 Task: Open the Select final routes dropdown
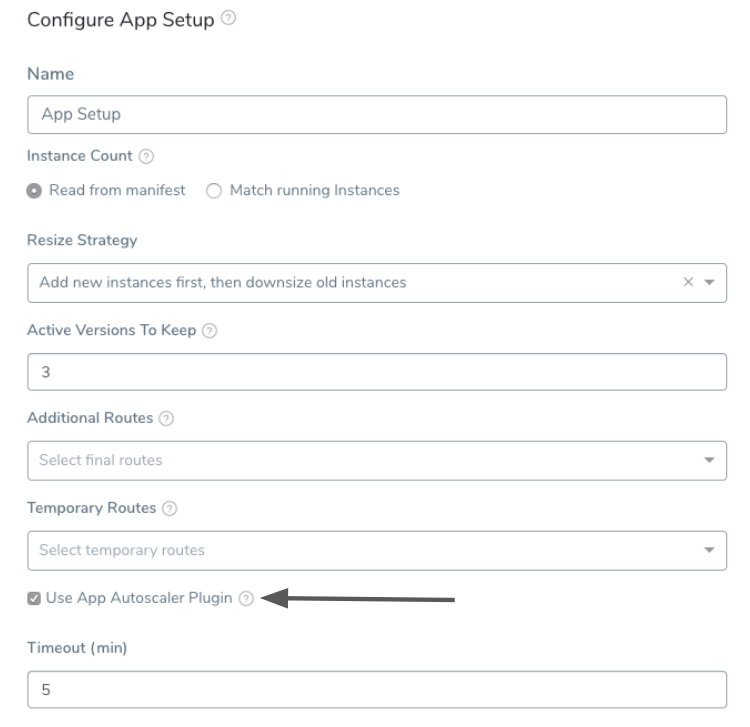click(x=377, y=461)
